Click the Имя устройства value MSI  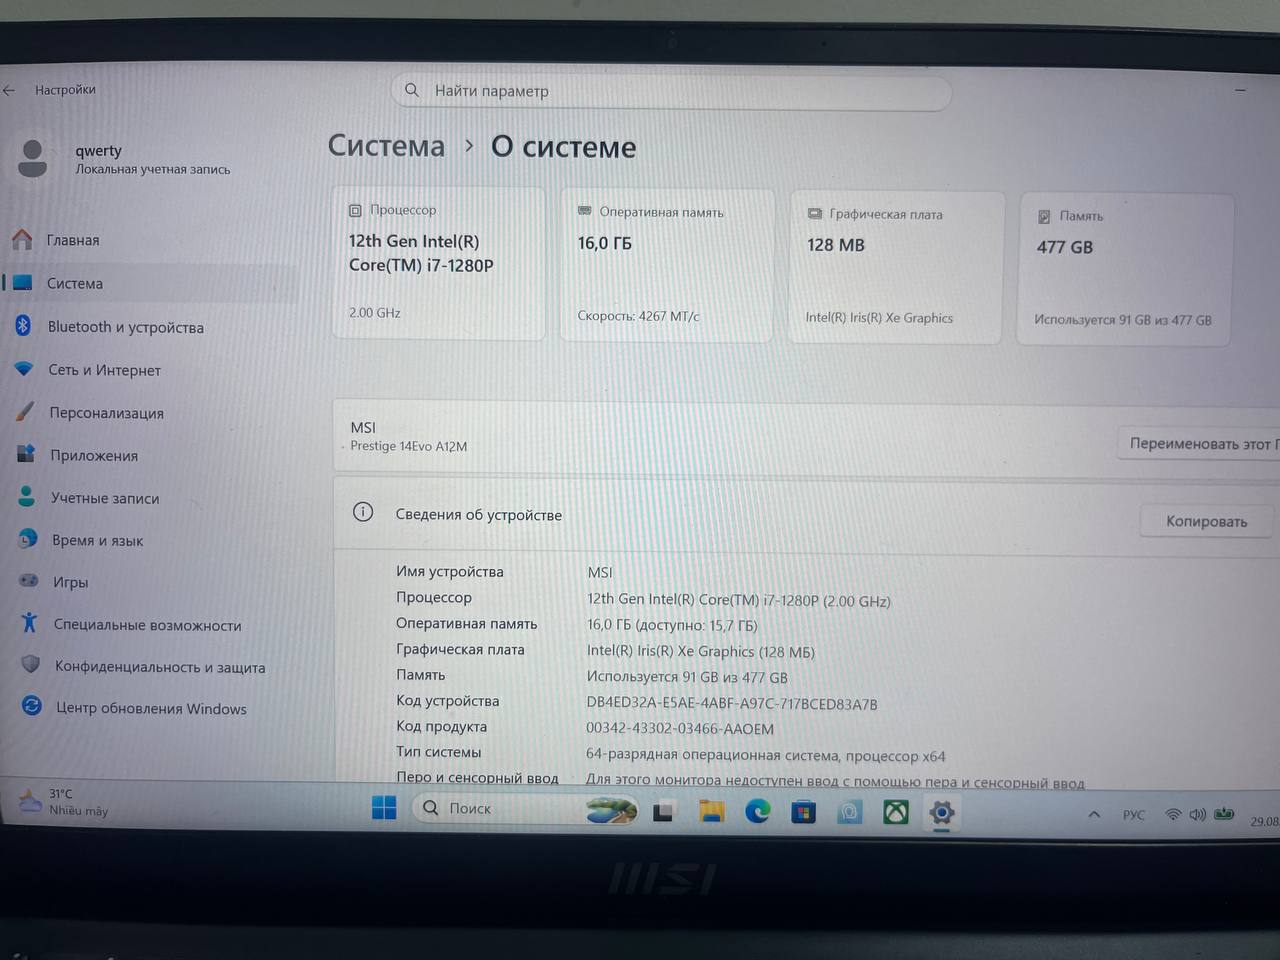point(600,572)
